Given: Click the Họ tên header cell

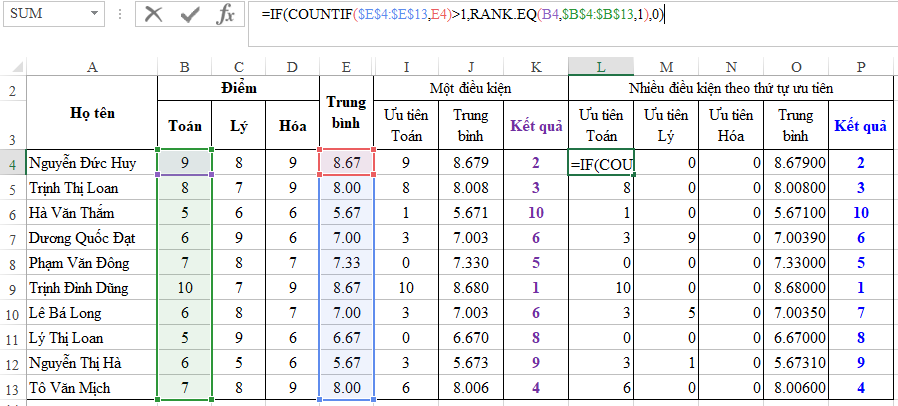Looking at the screenshot, I should (92, 112).
